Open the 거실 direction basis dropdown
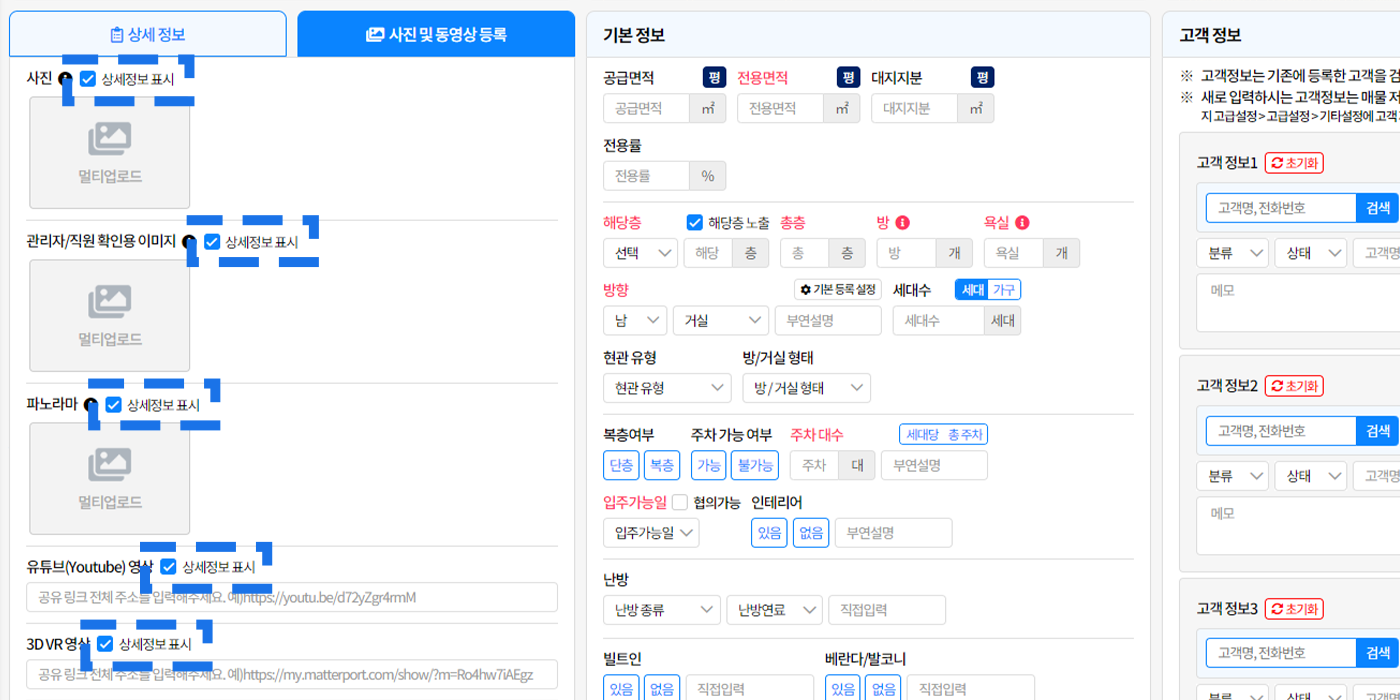Image resolution: width=1400 pixels, height=700 pixels. 721,320
